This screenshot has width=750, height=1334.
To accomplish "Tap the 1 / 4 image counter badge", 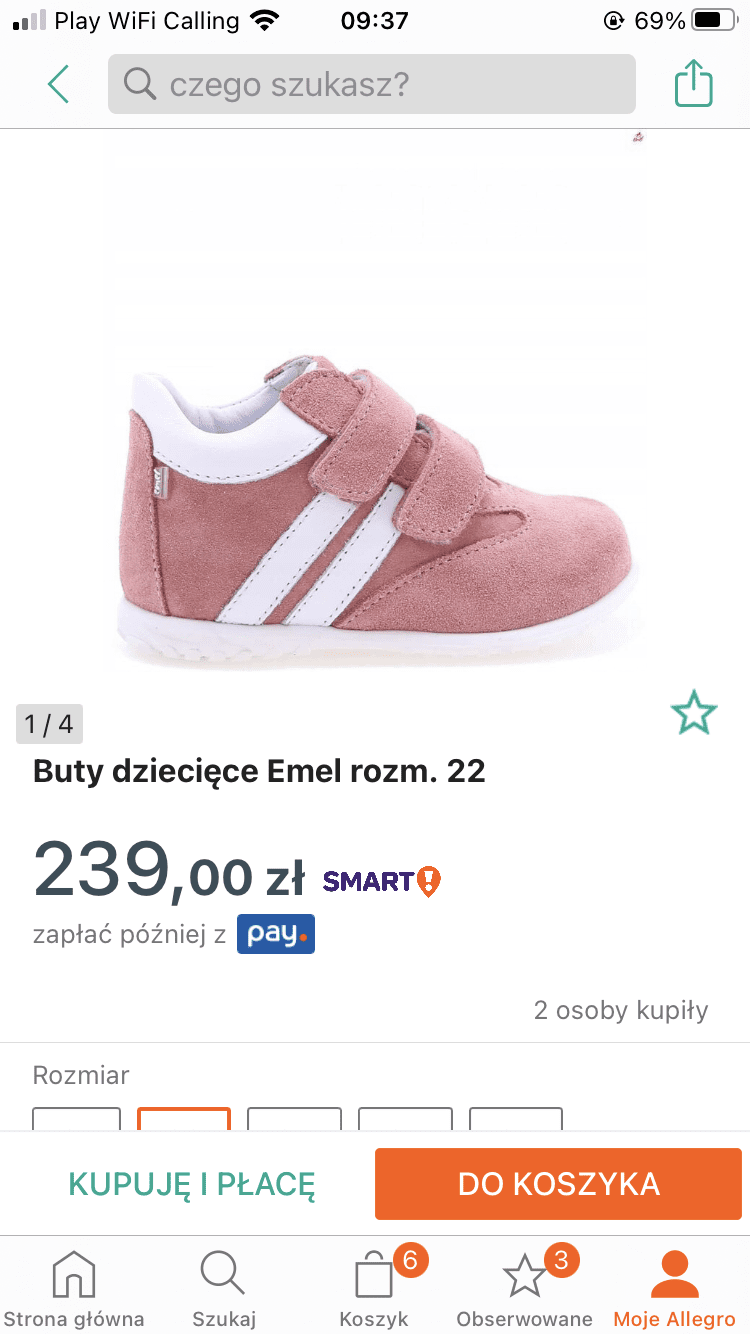I will click(49, 724).
